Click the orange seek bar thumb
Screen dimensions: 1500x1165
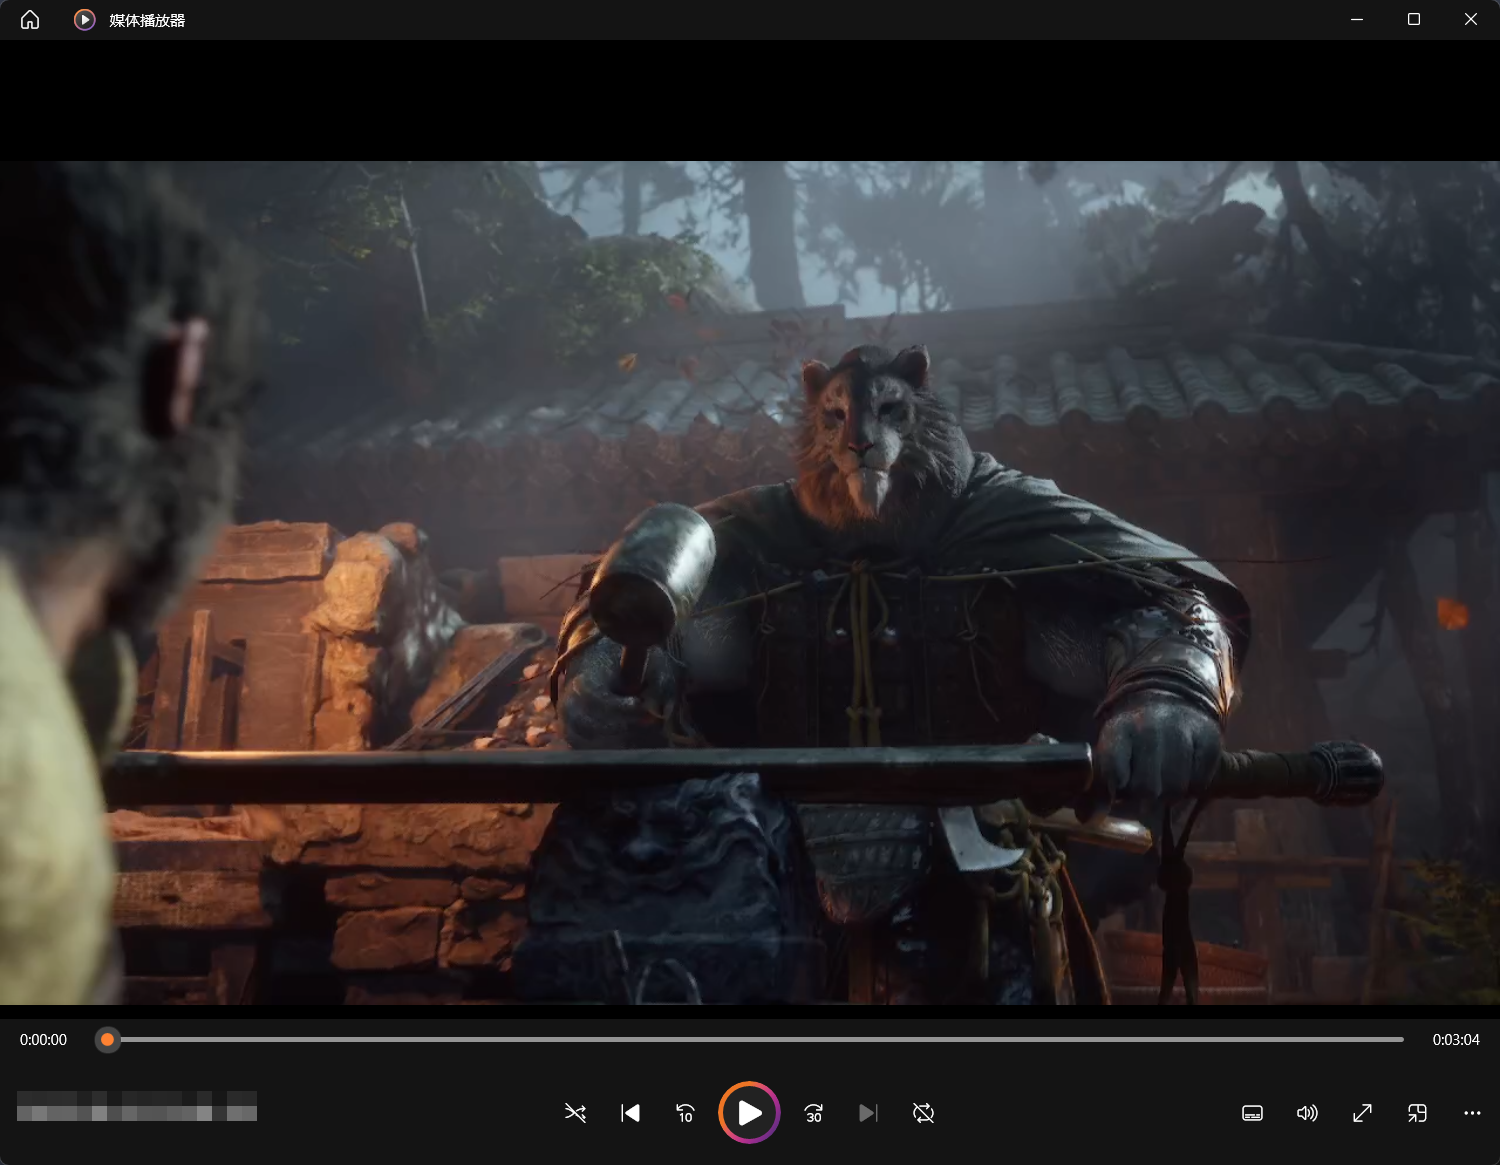pos(108,1040)
